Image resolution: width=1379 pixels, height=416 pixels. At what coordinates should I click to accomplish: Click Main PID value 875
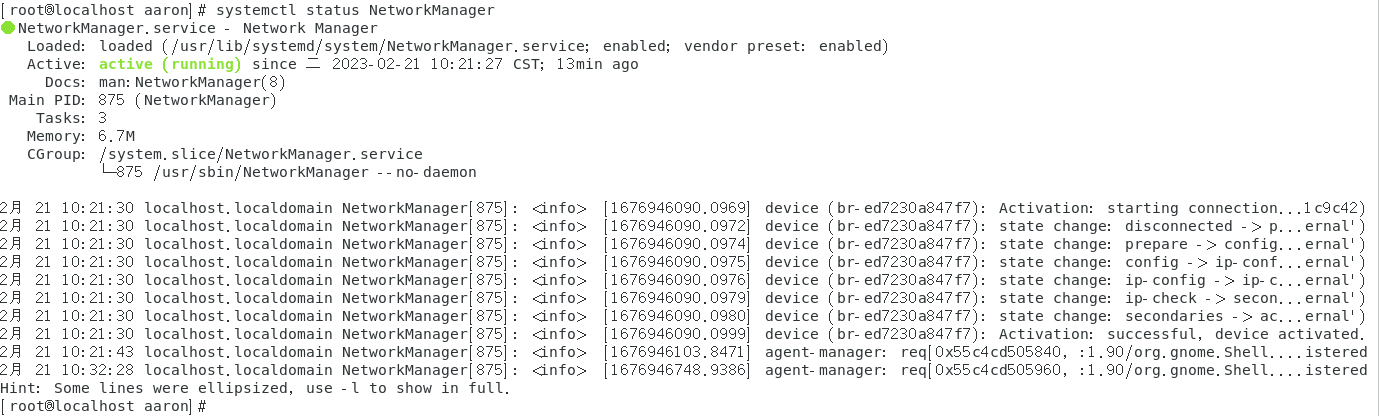tap(112, 100)
